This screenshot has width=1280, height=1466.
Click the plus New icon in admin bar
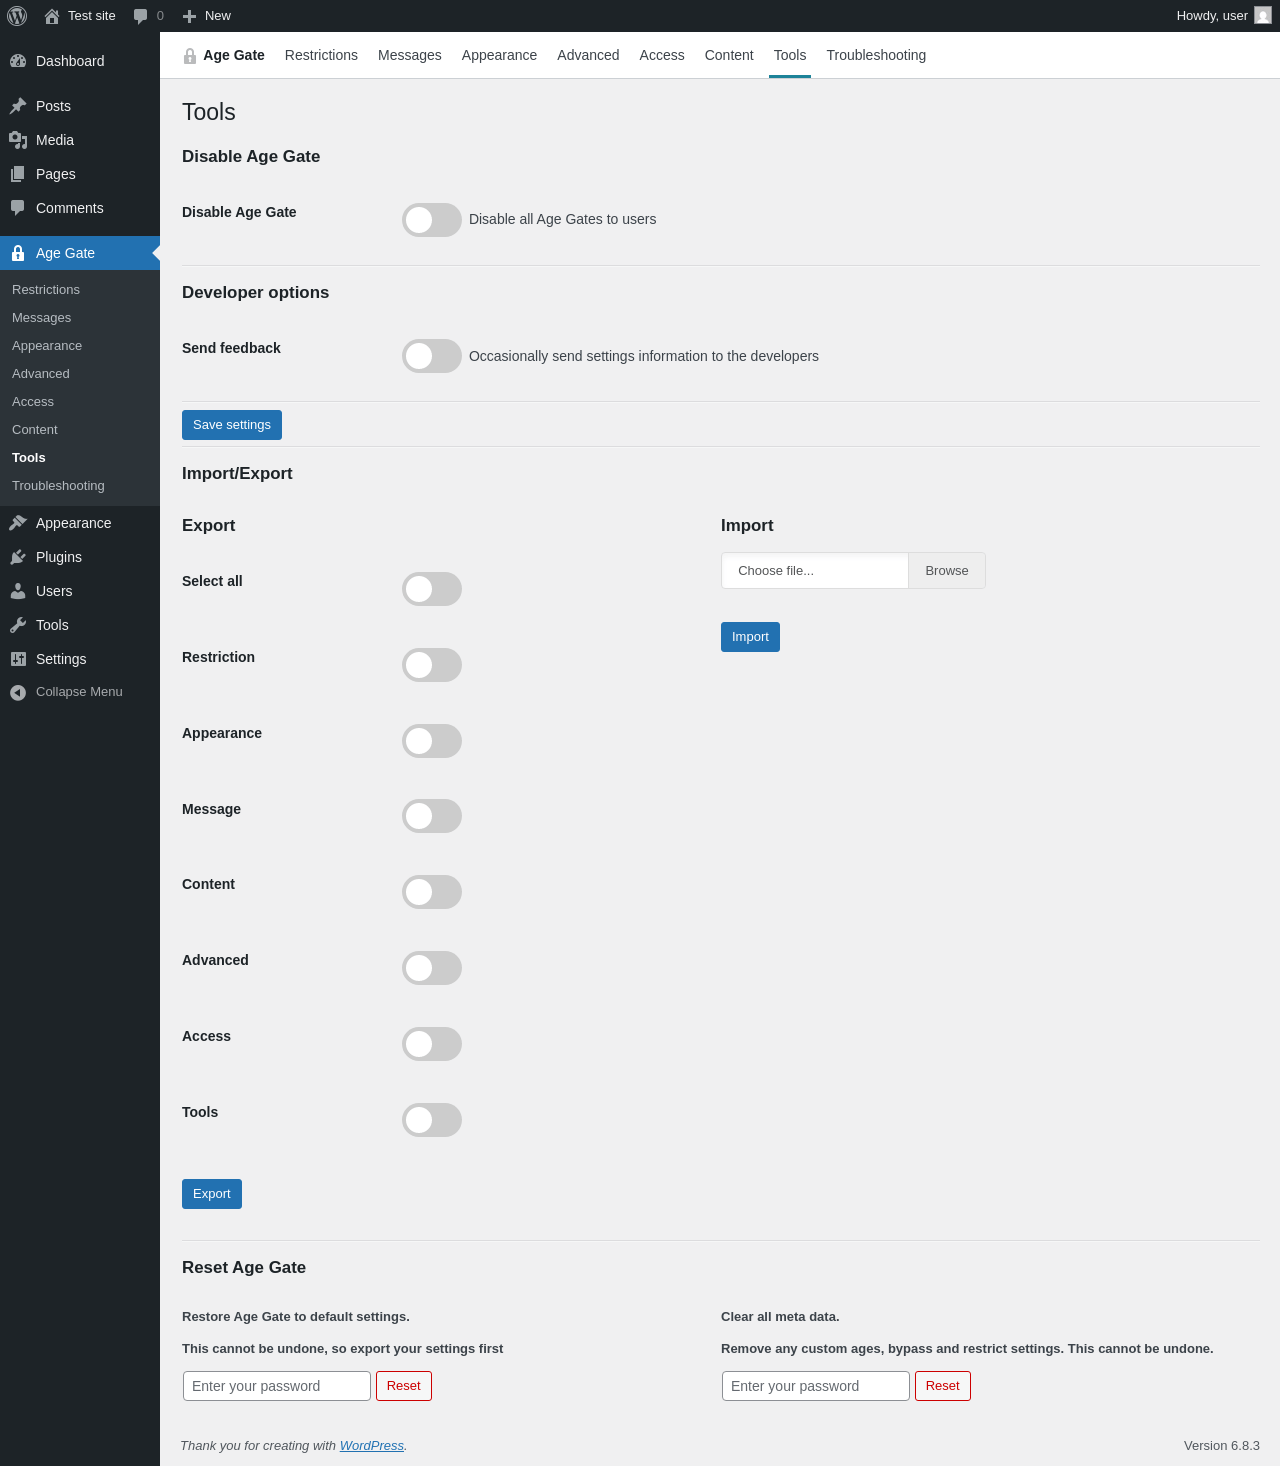coord(189,16)
